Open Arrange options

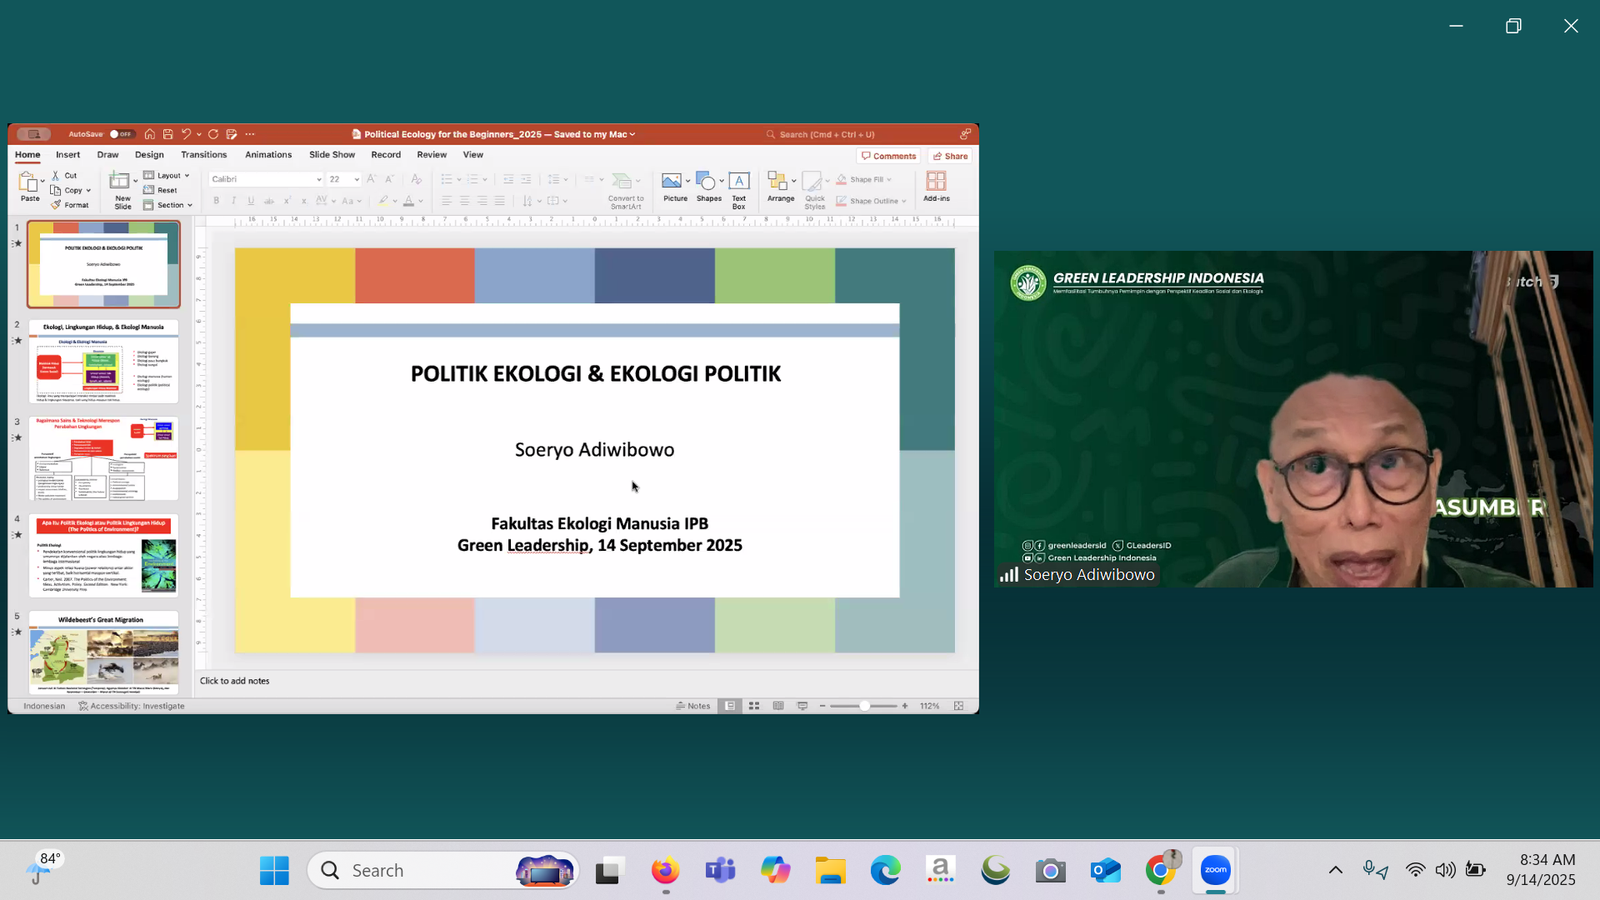780,184
